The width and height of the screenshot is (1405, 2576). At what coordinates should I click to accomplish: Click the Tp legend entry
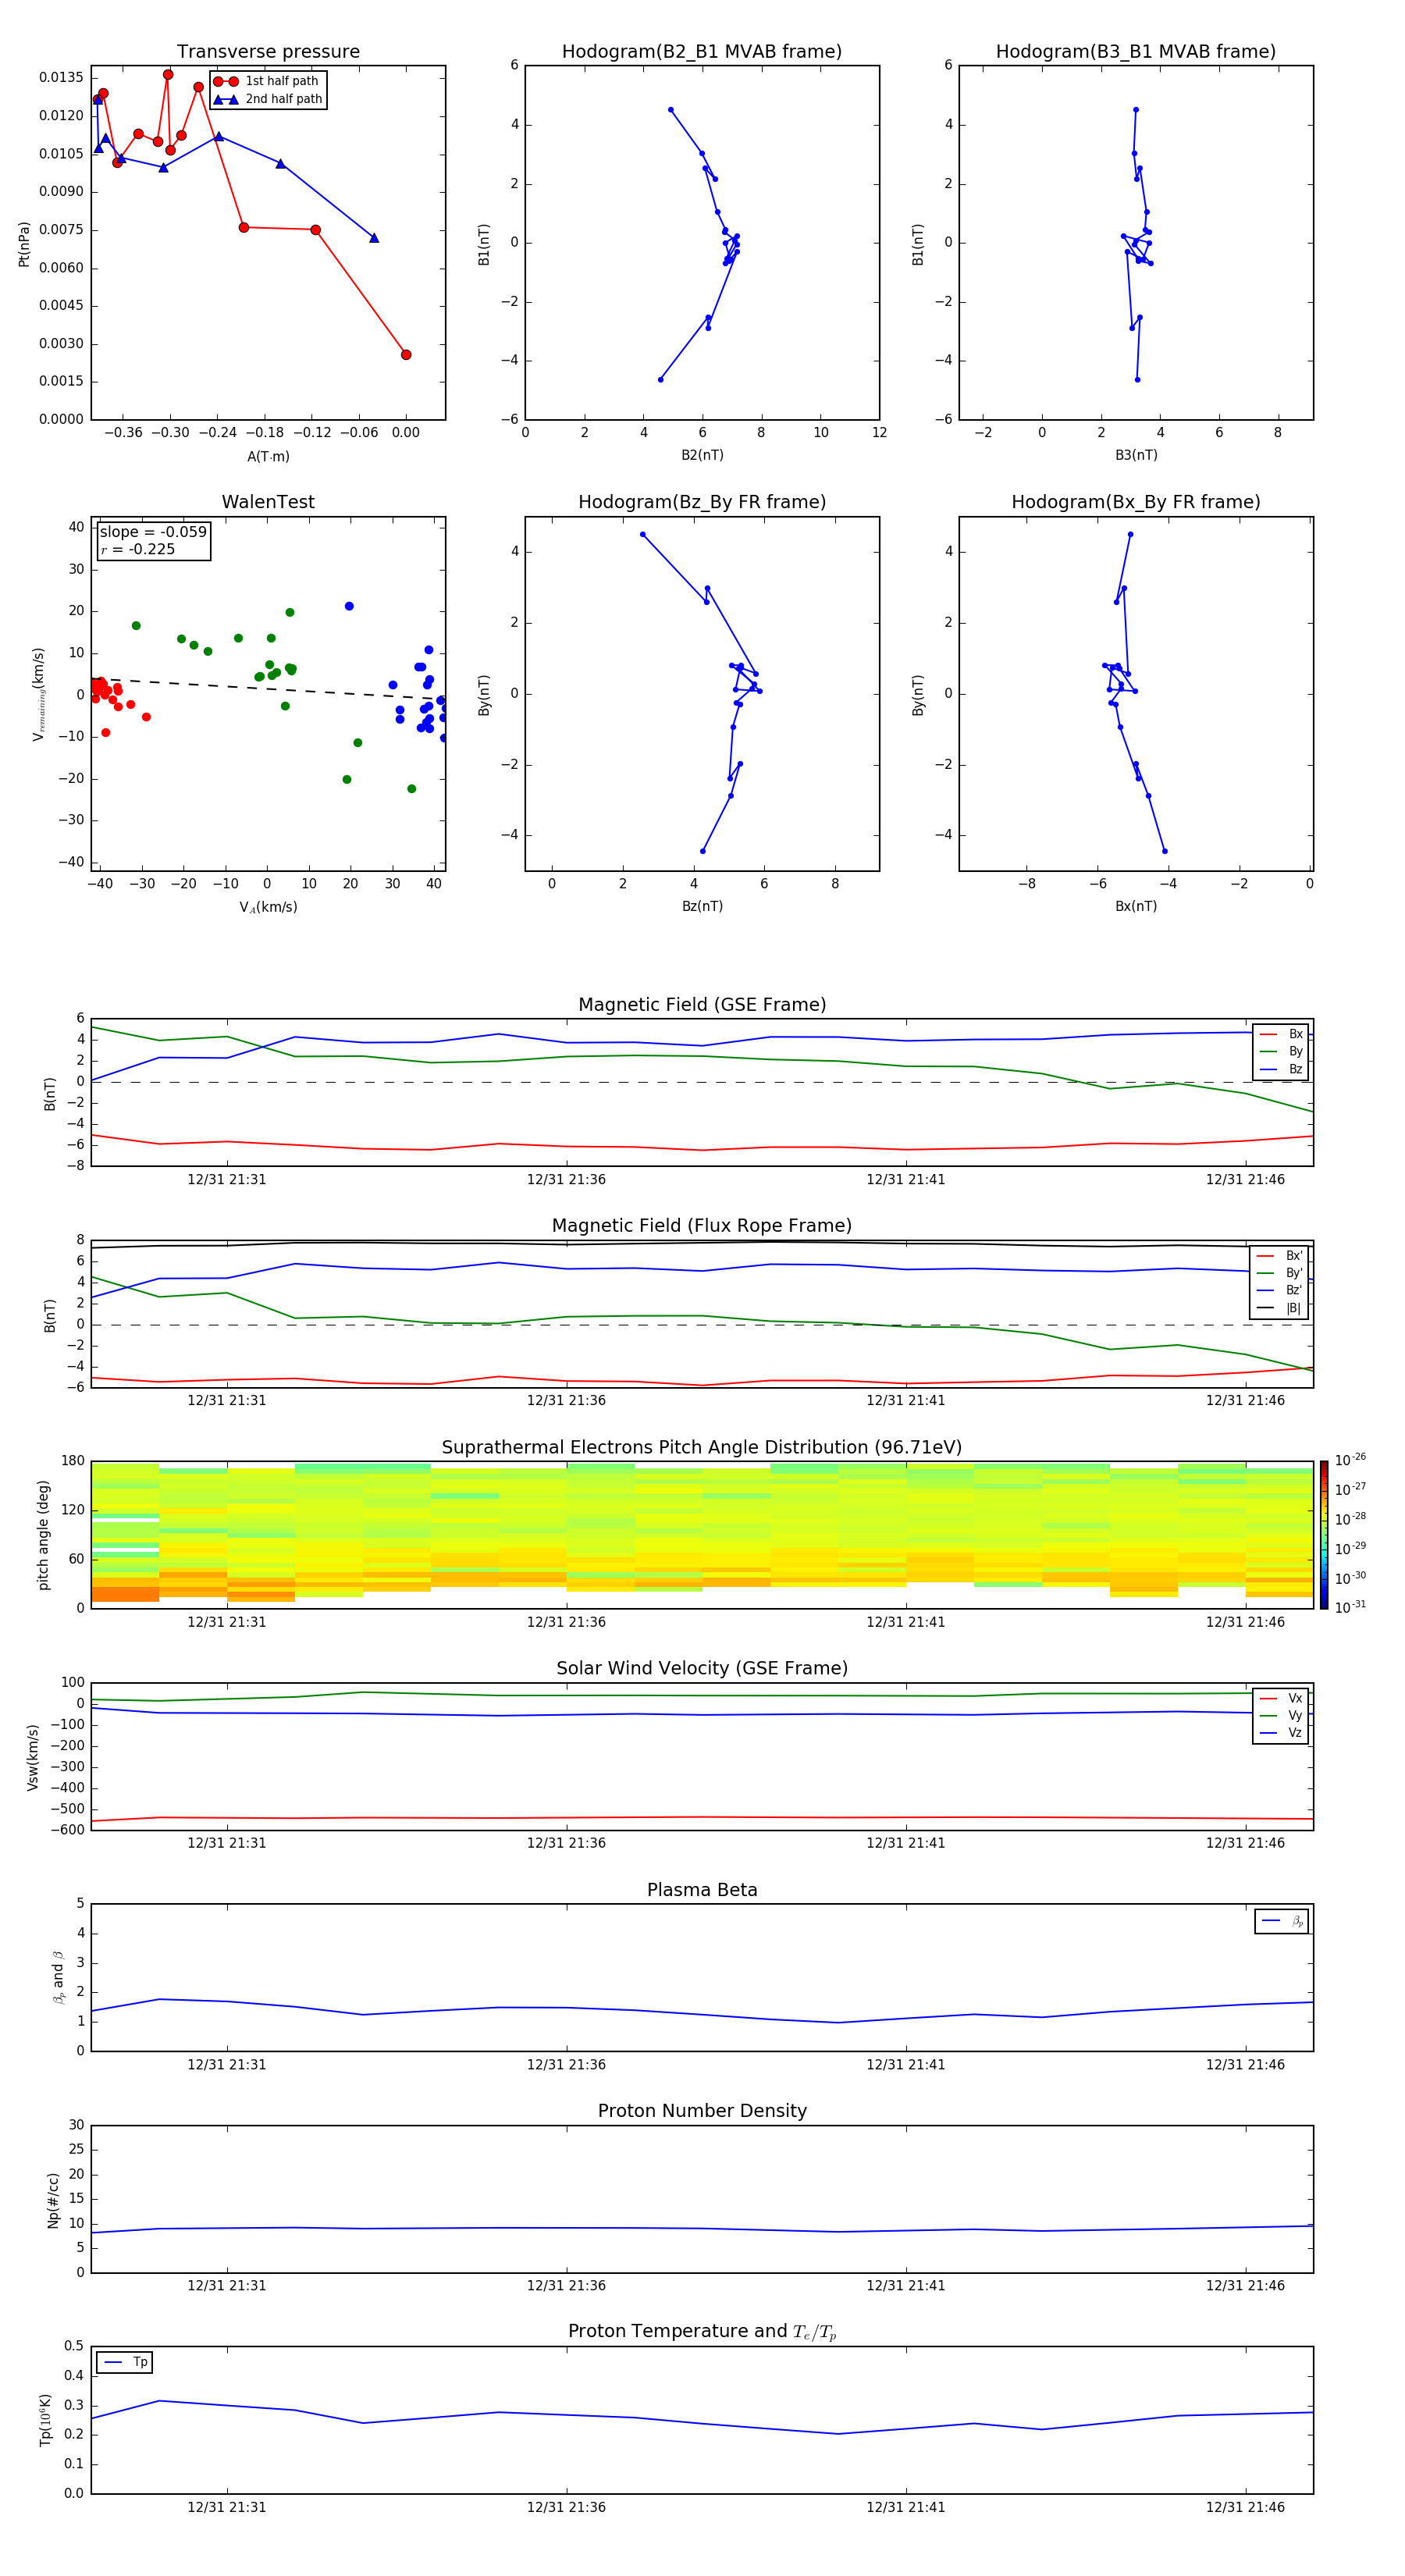click(125, 2362)
